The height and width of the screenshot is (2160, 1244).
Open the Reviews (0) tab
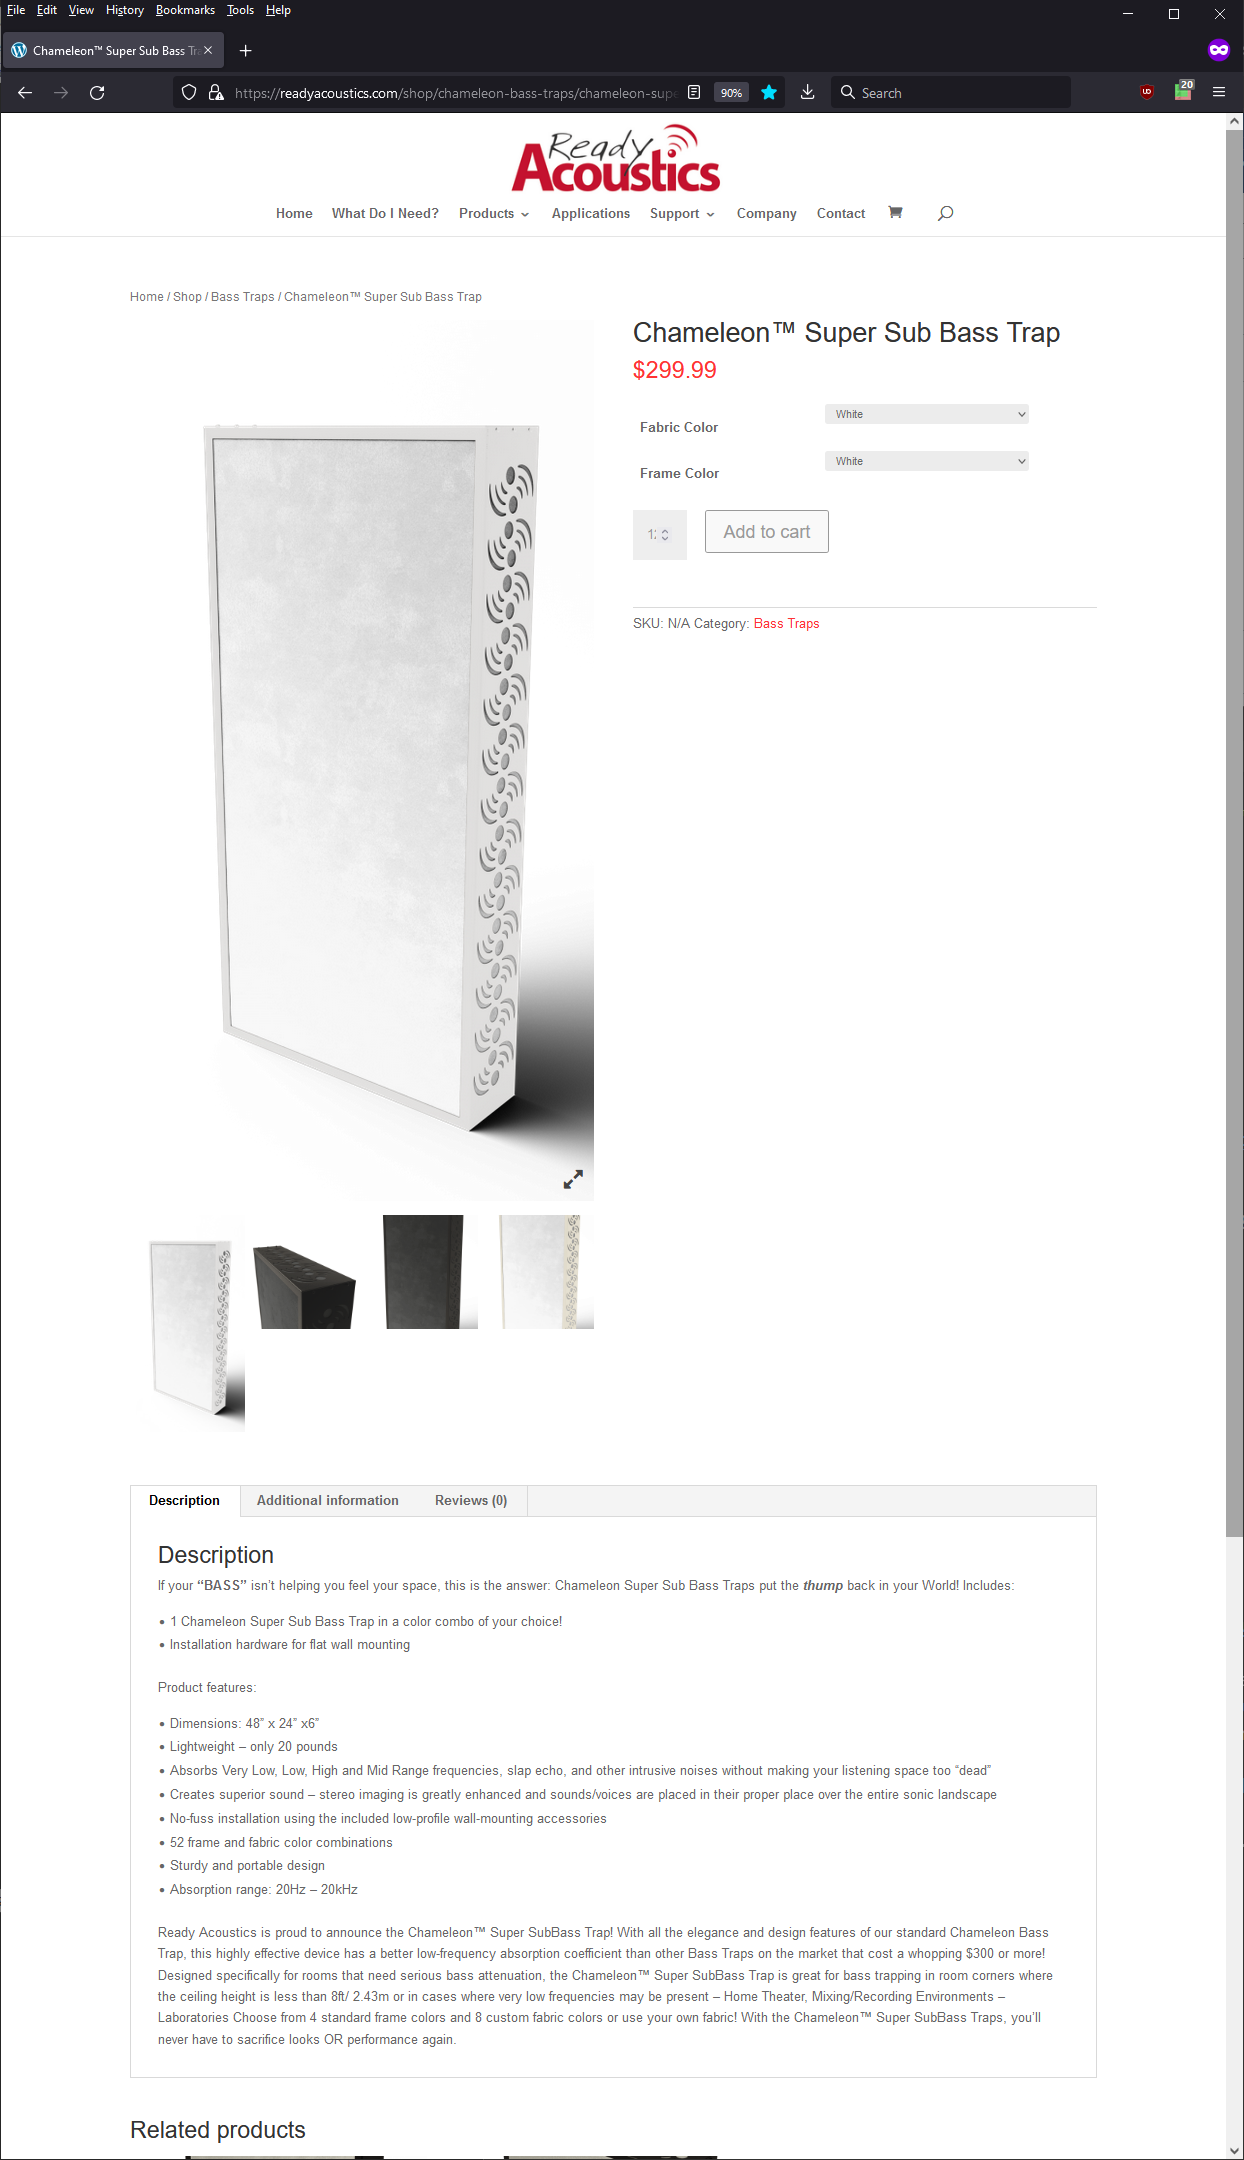471,1500
